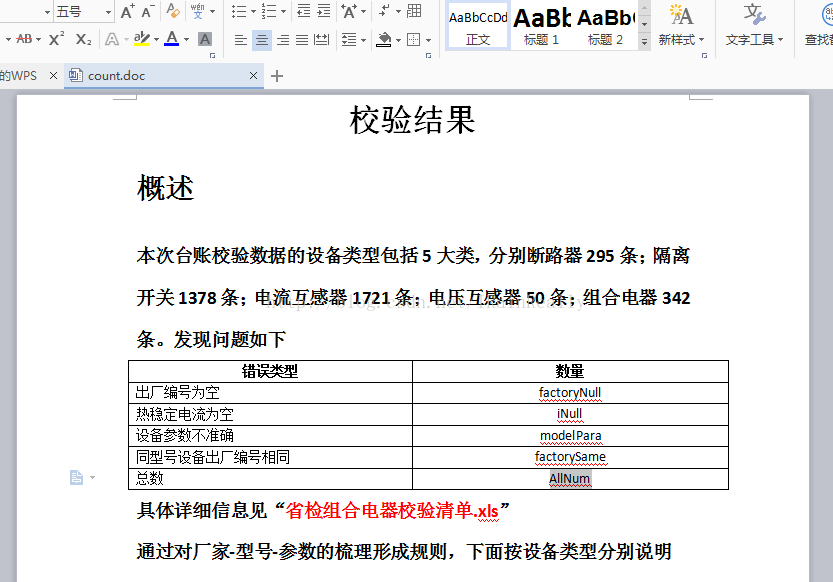Click the modelPara table cell

point(571,436)
